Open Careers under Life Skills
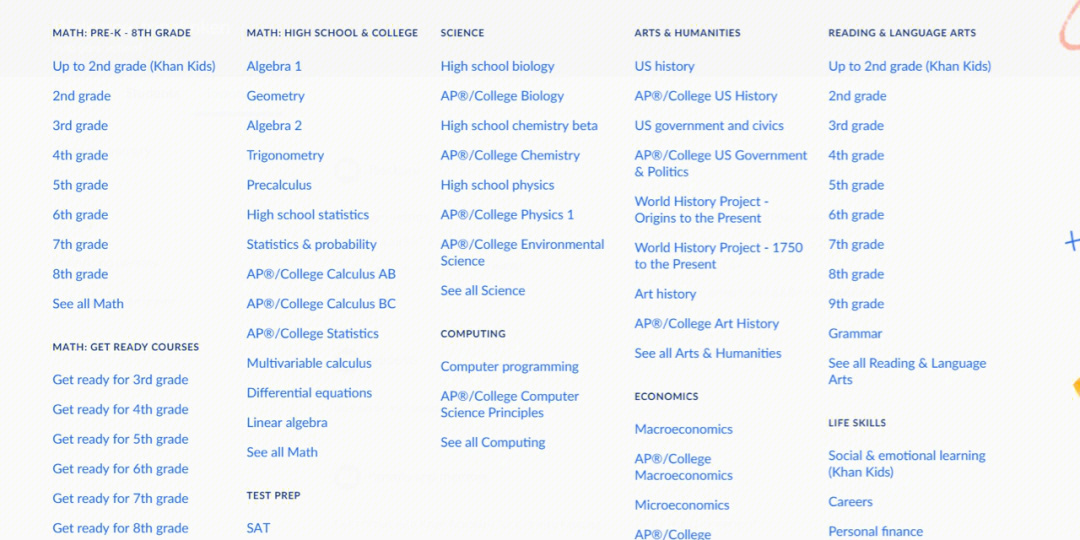The height and width of the screenshot is (540, 1080). tap(851, 501)
